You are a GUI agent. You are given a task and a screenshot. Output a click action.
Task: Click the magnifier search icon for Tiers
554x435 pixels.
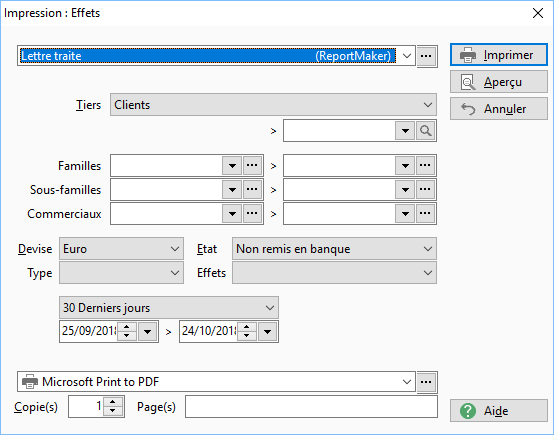[425, 131]
